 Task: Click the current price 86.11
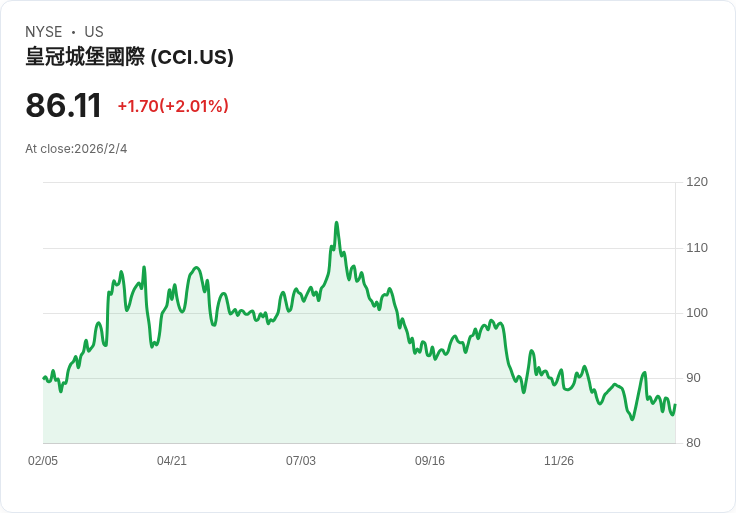click(x=63, y=106)
